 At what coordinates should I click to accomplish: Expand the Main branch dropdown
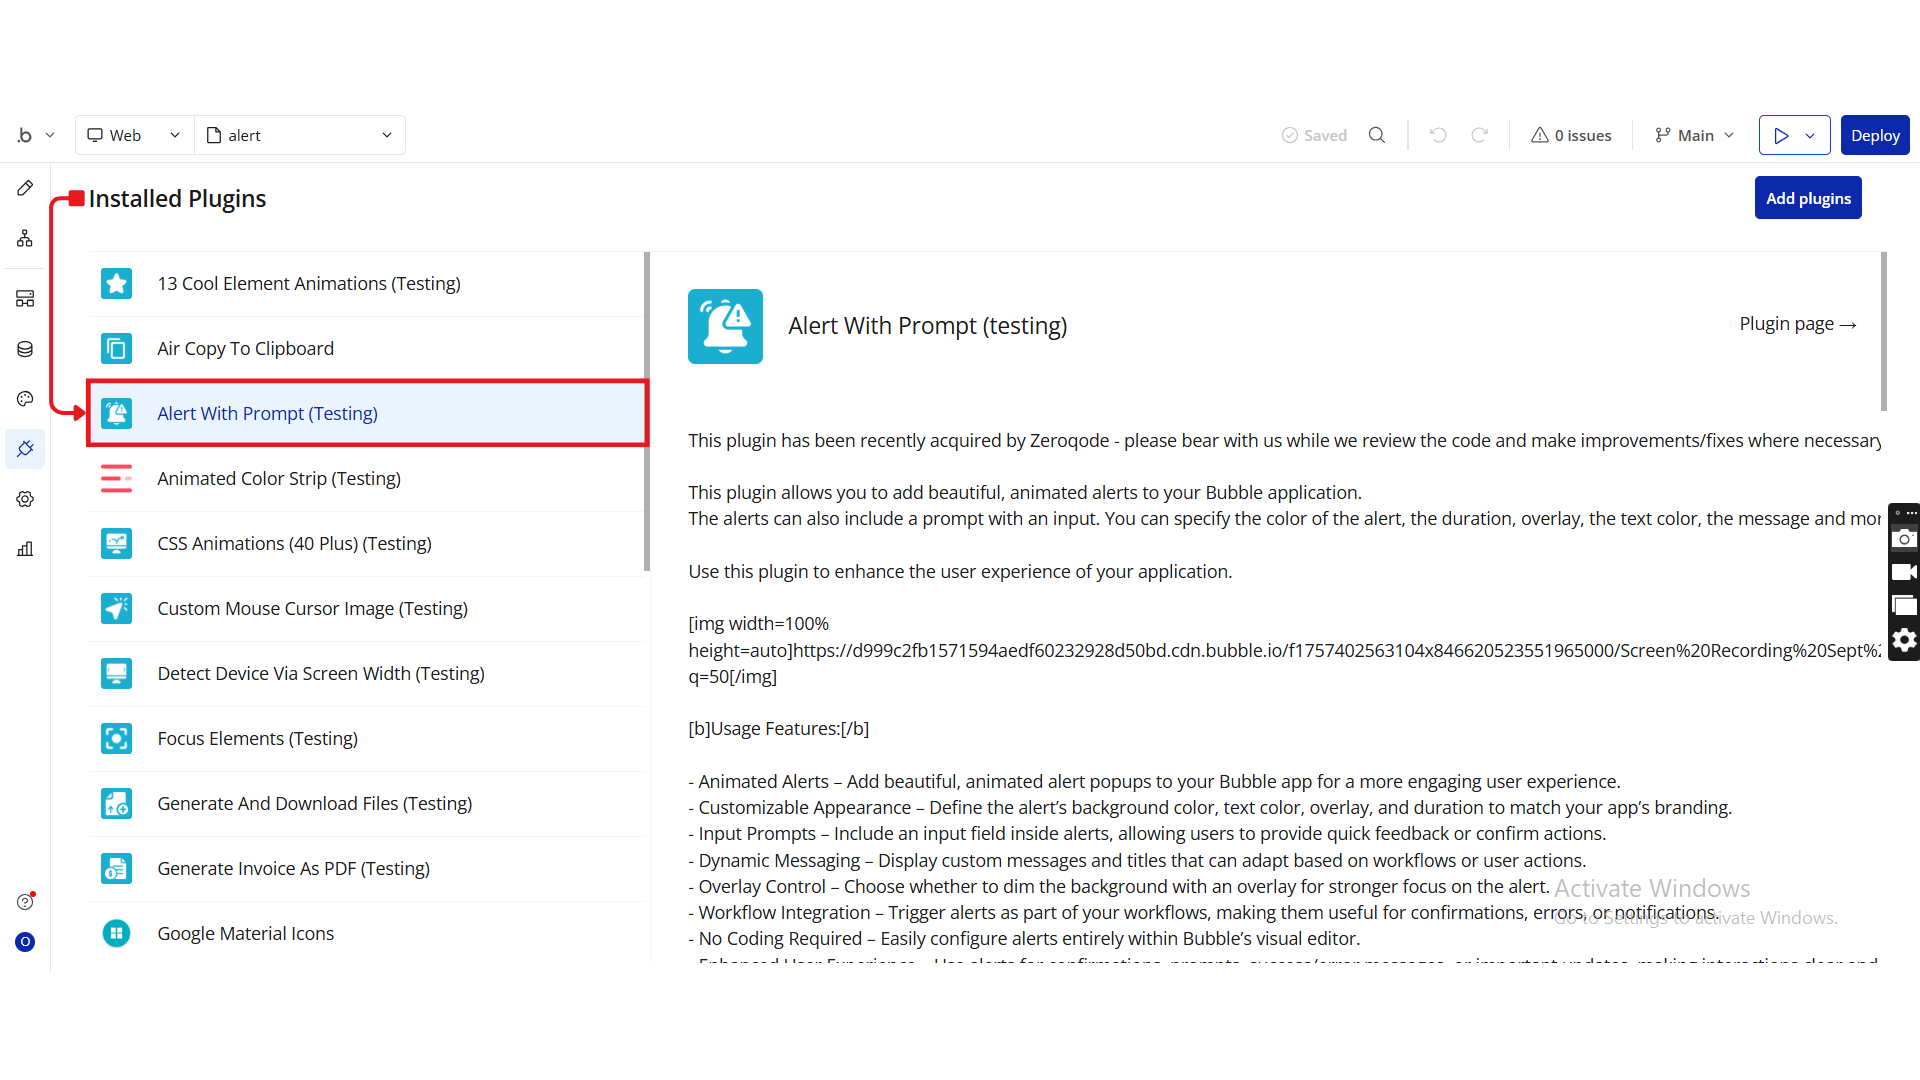tap(1694, 135)
